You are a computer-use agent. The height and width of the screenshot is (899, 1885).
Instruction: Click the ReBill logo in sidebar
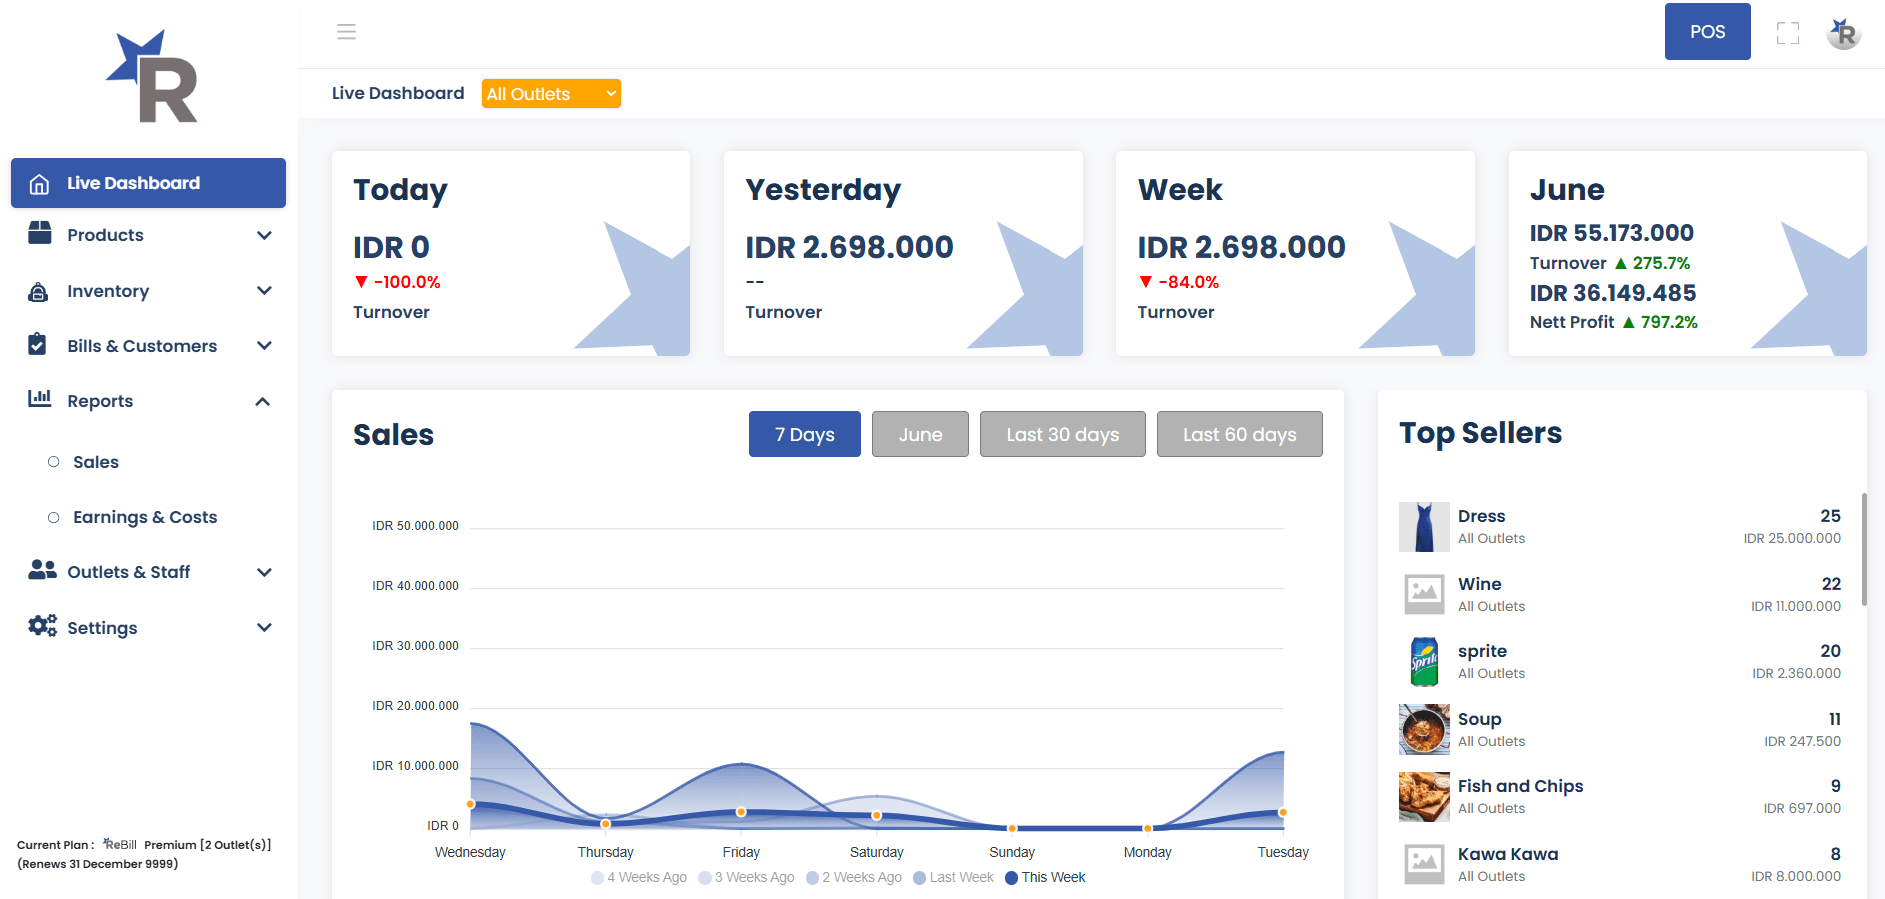(153, 77)
